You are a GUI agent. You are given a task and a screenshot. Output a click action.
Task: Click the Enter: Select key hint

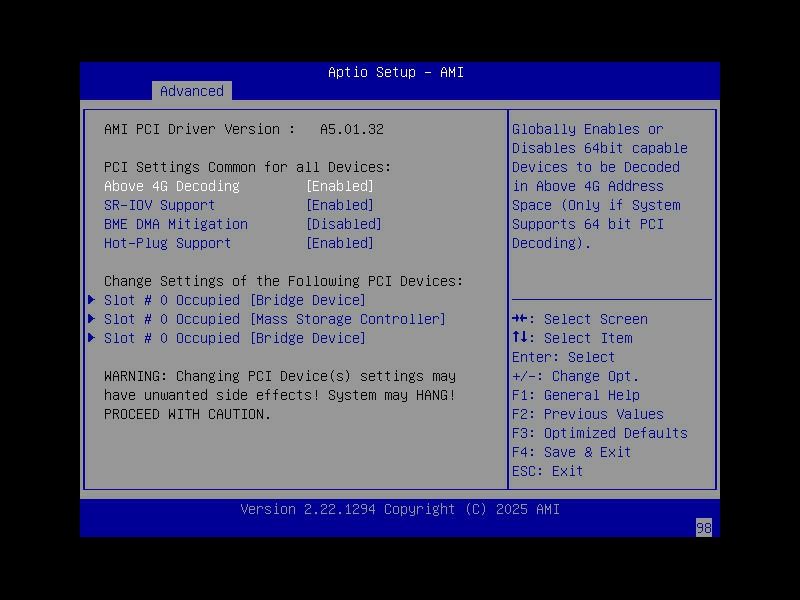(x=563, y=357)
